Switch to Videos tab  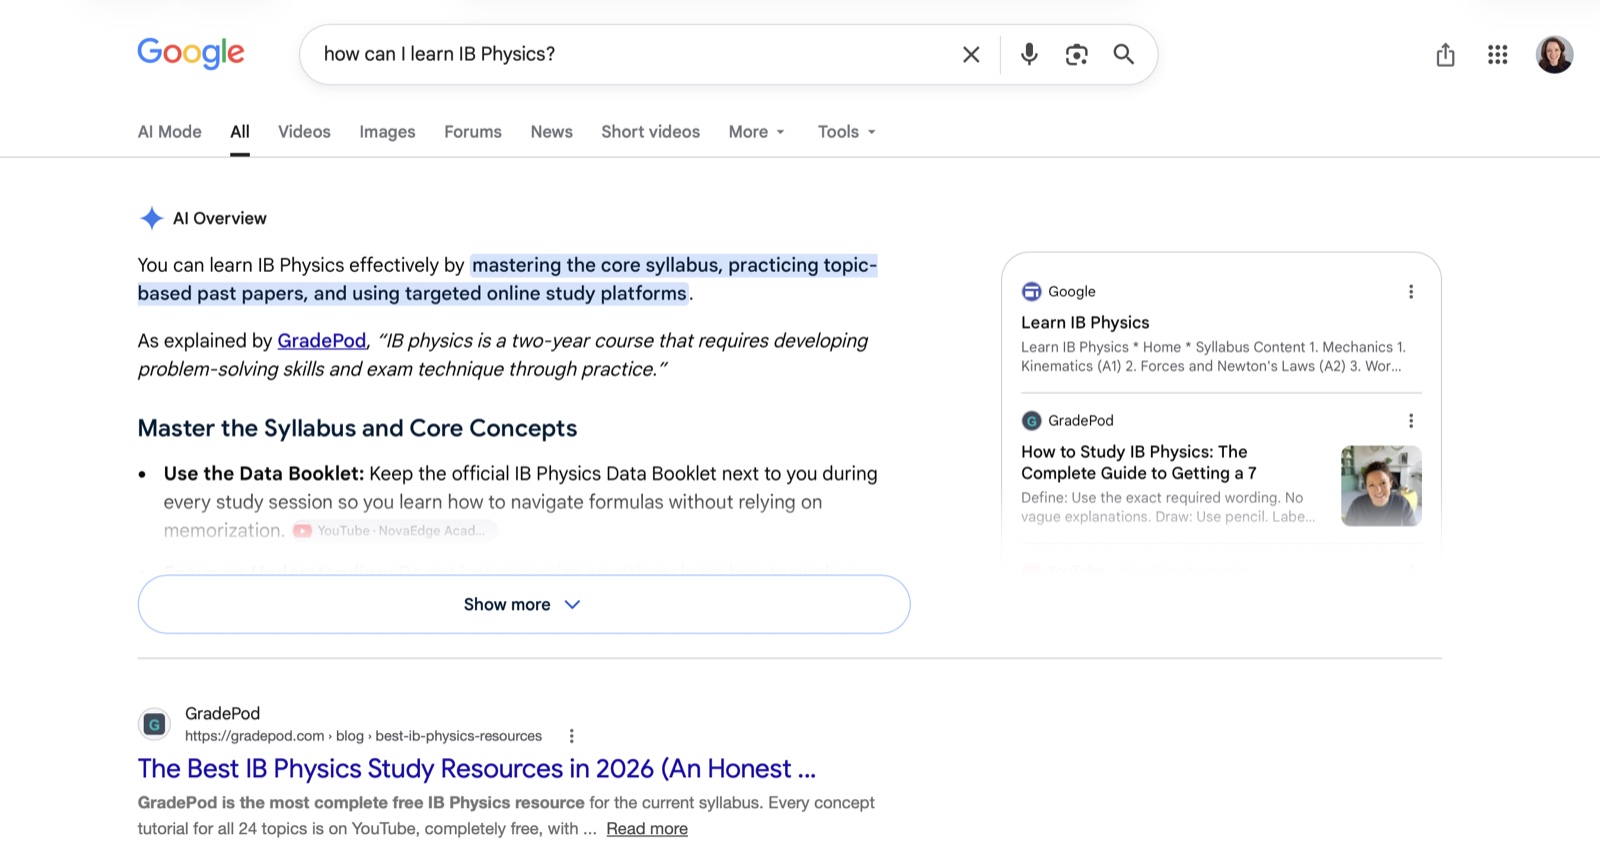[x=304, y=132]
